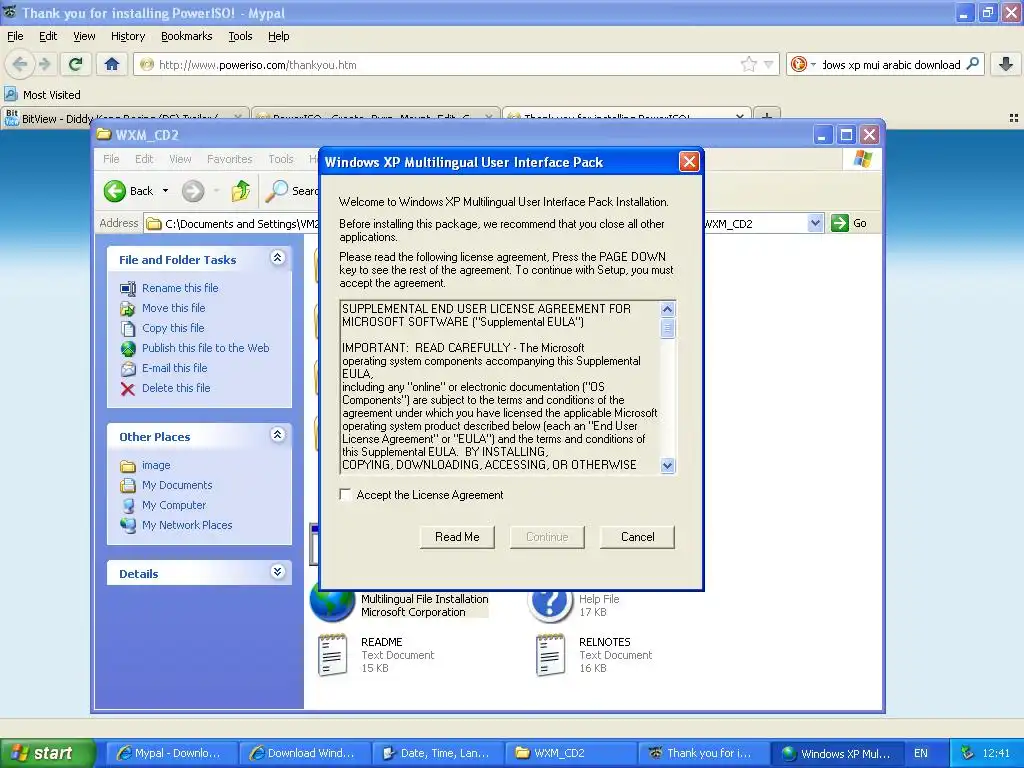Select Multilingual File Installation globe icon

[x=332, y=601]
